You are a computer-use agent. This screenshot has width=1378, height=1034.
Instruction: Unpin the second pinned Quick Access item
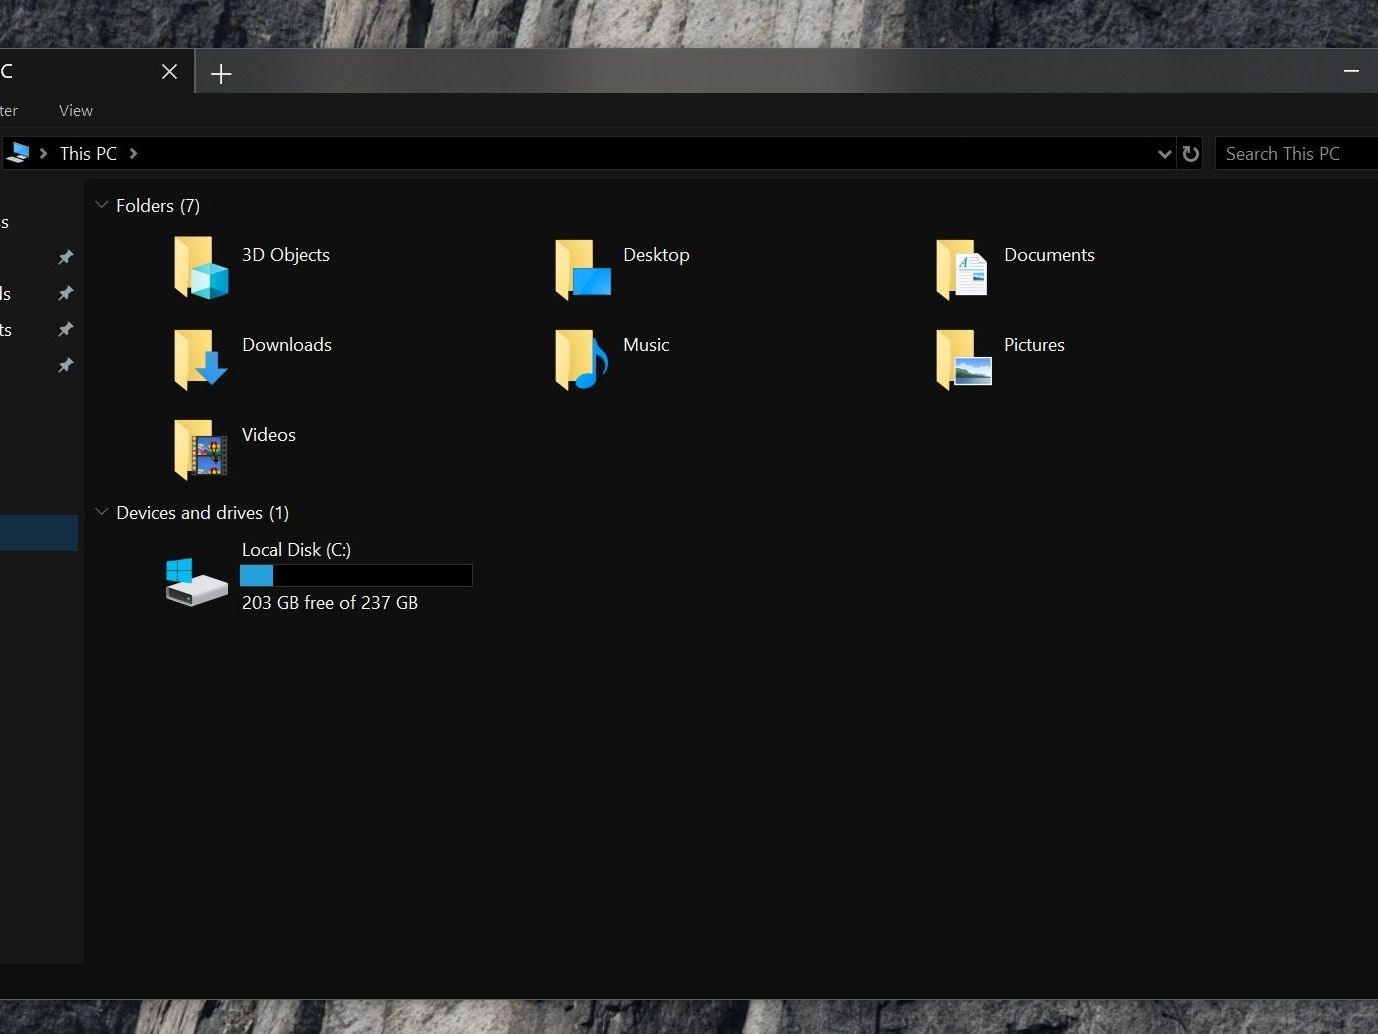65,293
